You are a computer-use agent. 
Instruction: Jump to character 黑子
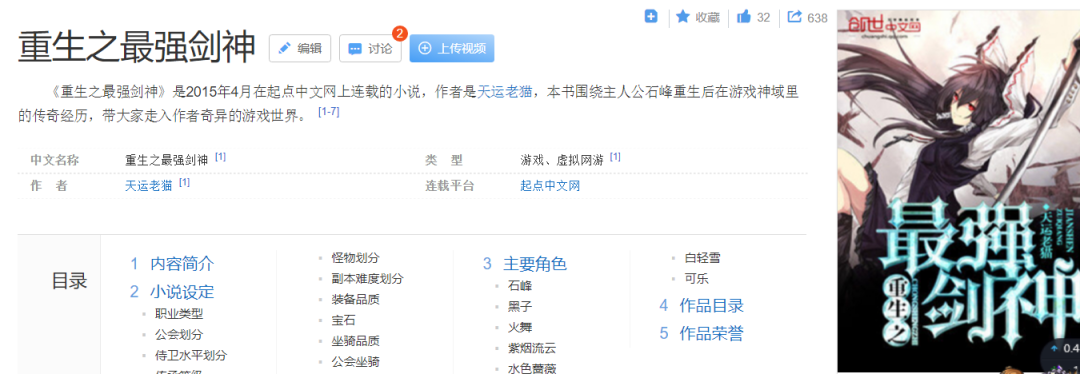520,307
